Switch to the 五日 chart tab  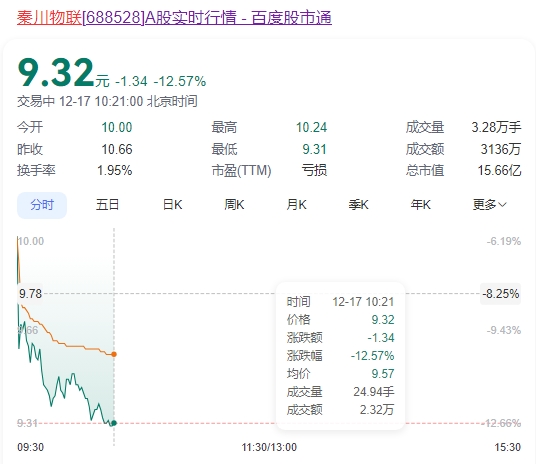pyautogui.click(x=107, y=205)
